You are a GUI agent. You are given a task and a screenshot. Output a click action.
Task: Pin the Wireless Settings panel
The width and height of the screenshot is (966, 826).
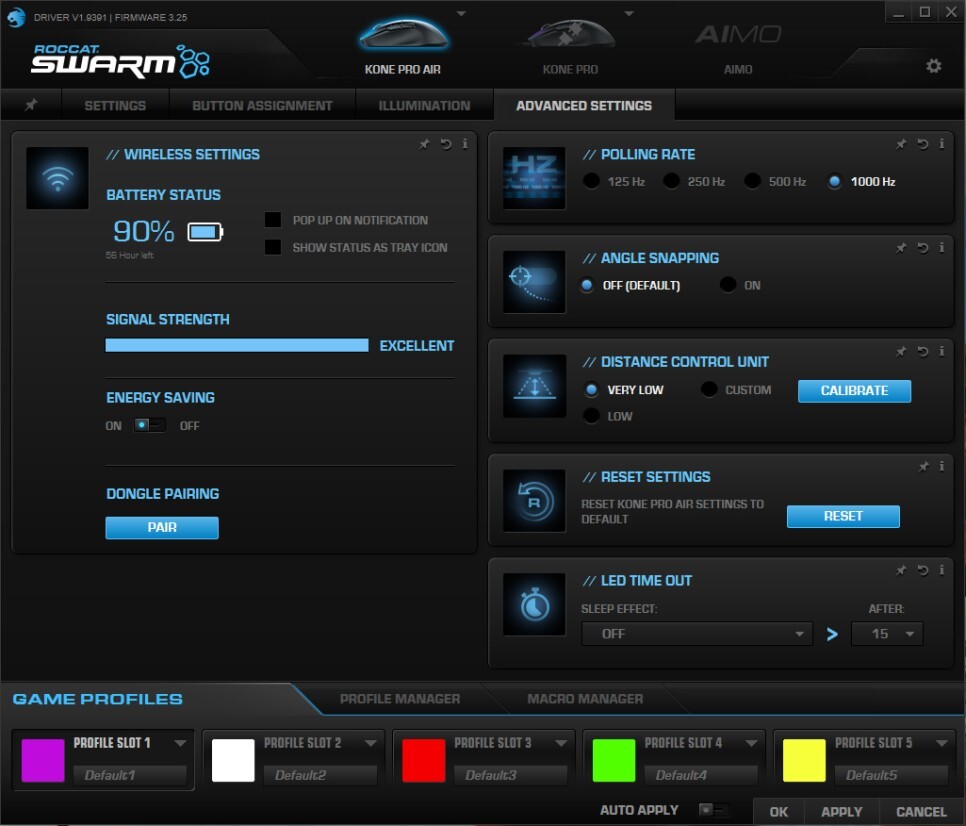(x=424, y=144)
